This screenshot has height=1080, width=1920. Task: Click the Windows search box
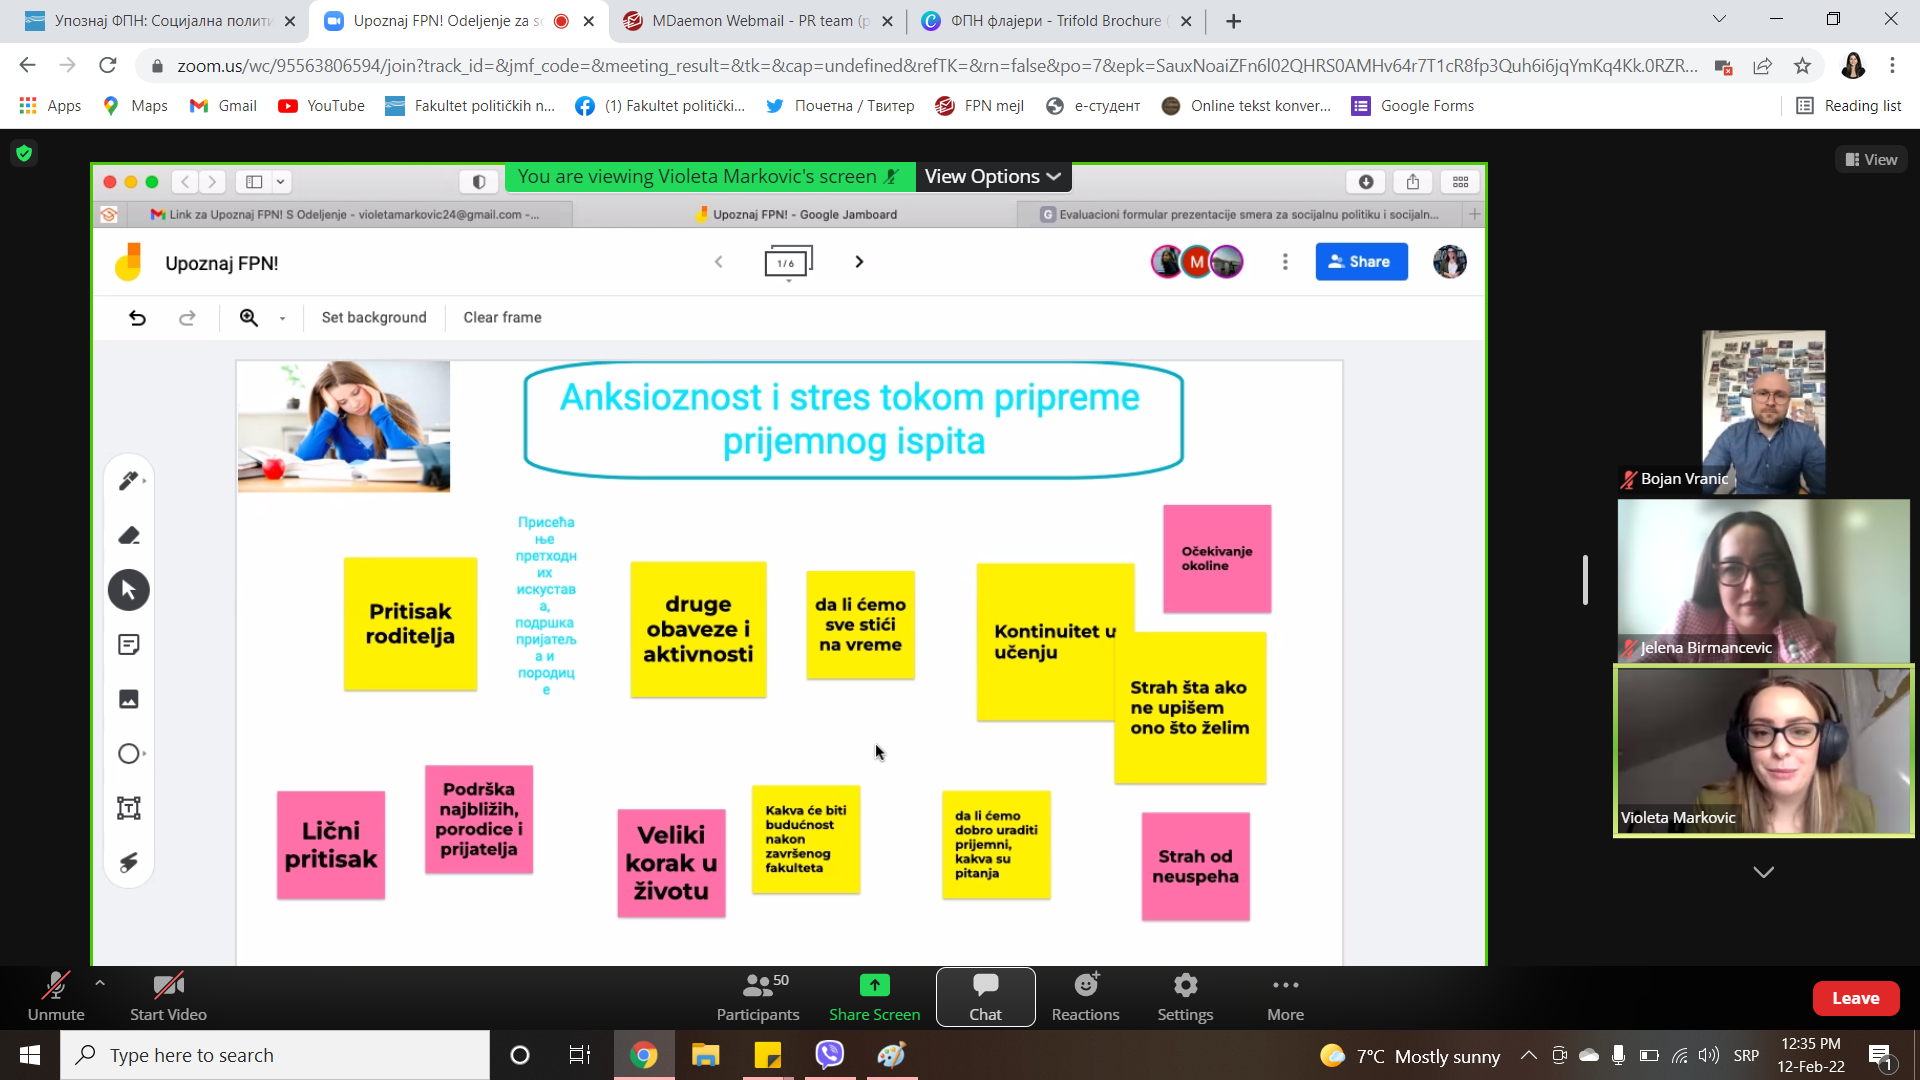(275, 1055)
